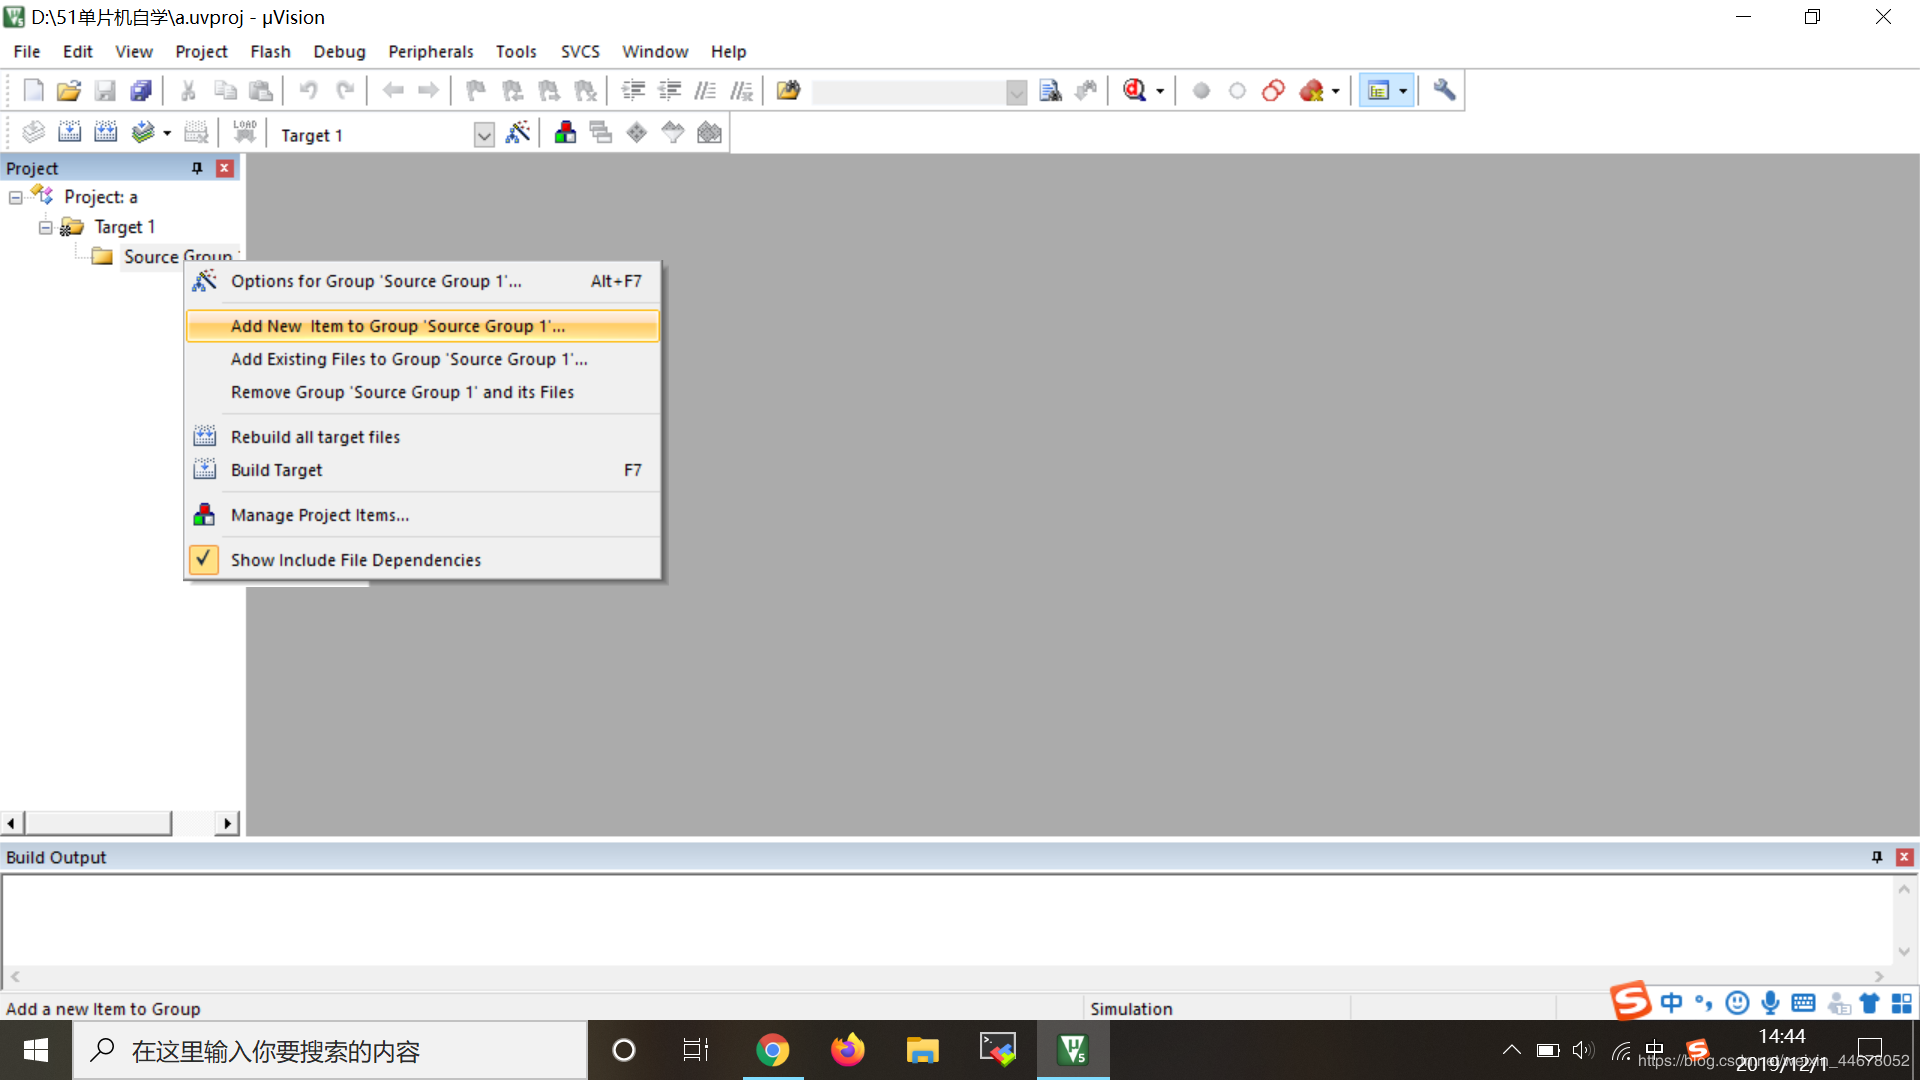Open Configuration wrench icon
The image size is (1920, 1080).
click(1444, 91)
